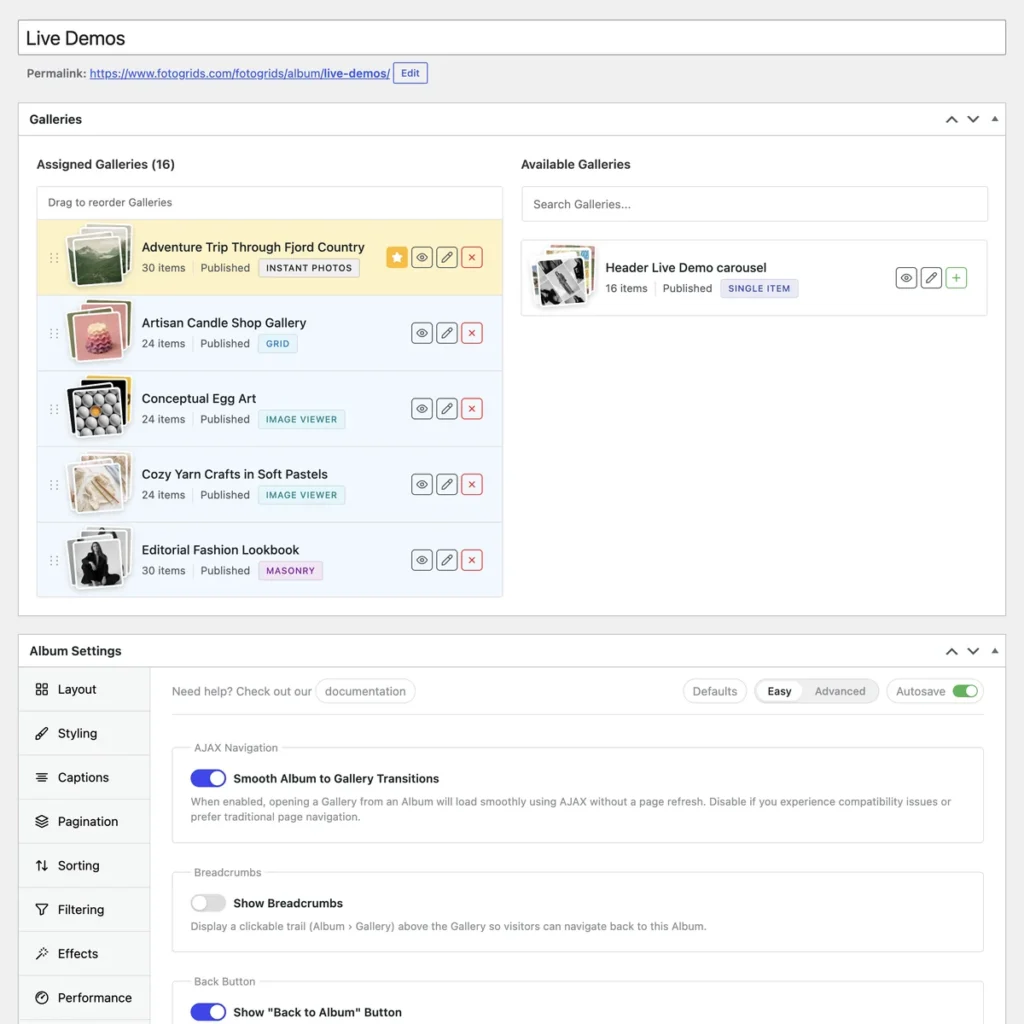Remove Conceptual Egg Art using red X icon
1024x1024 pixels.
(x=472, y=409)
